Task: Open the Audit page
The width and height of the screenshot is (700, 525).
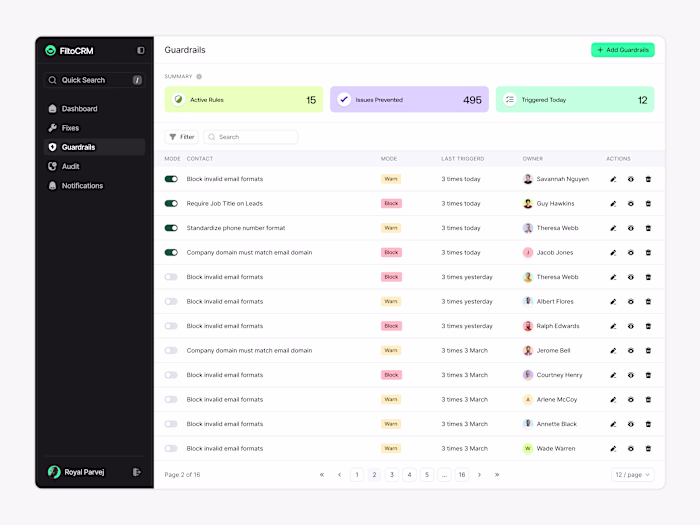Action: (x=94, y=166)
